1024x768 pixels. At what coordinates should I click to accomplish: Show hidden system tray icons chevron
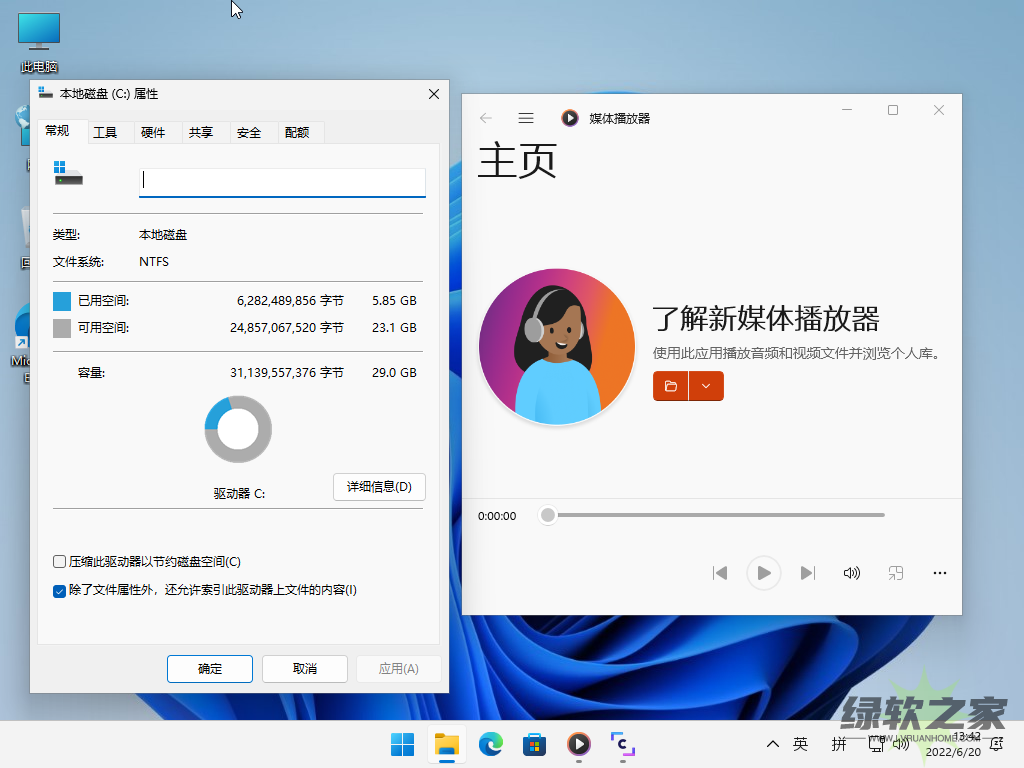click(x=772, y=744)
